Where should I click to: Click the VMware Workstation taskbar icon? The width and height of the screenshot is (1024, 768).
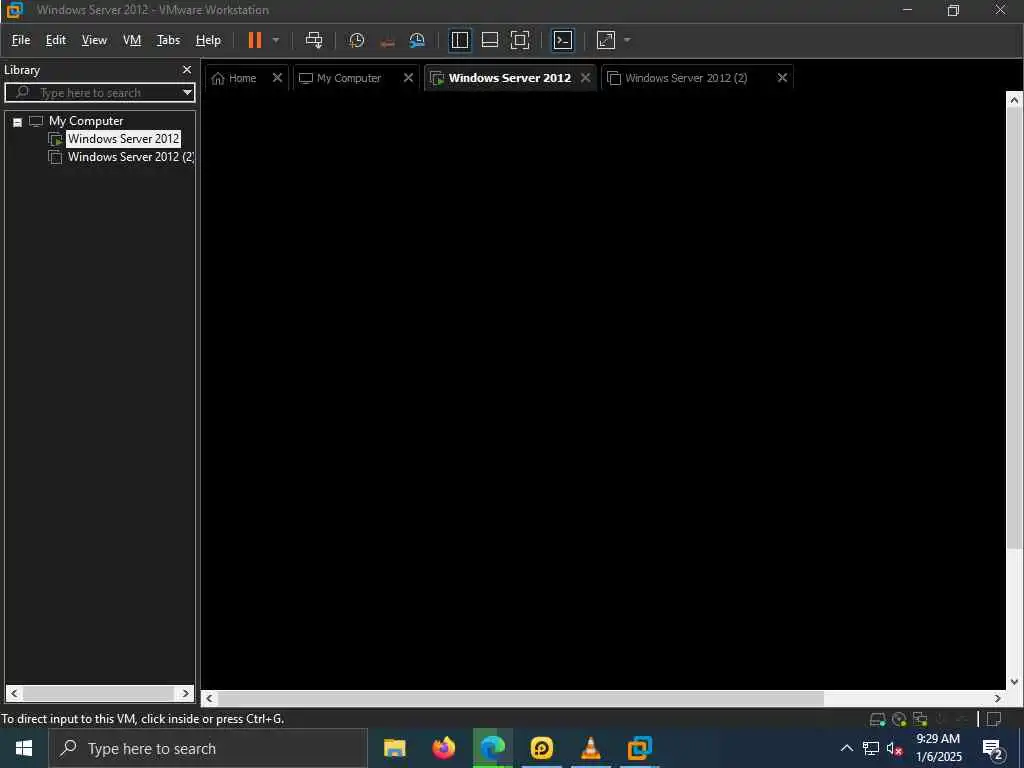pyautogui.click(x=639, y=748)
